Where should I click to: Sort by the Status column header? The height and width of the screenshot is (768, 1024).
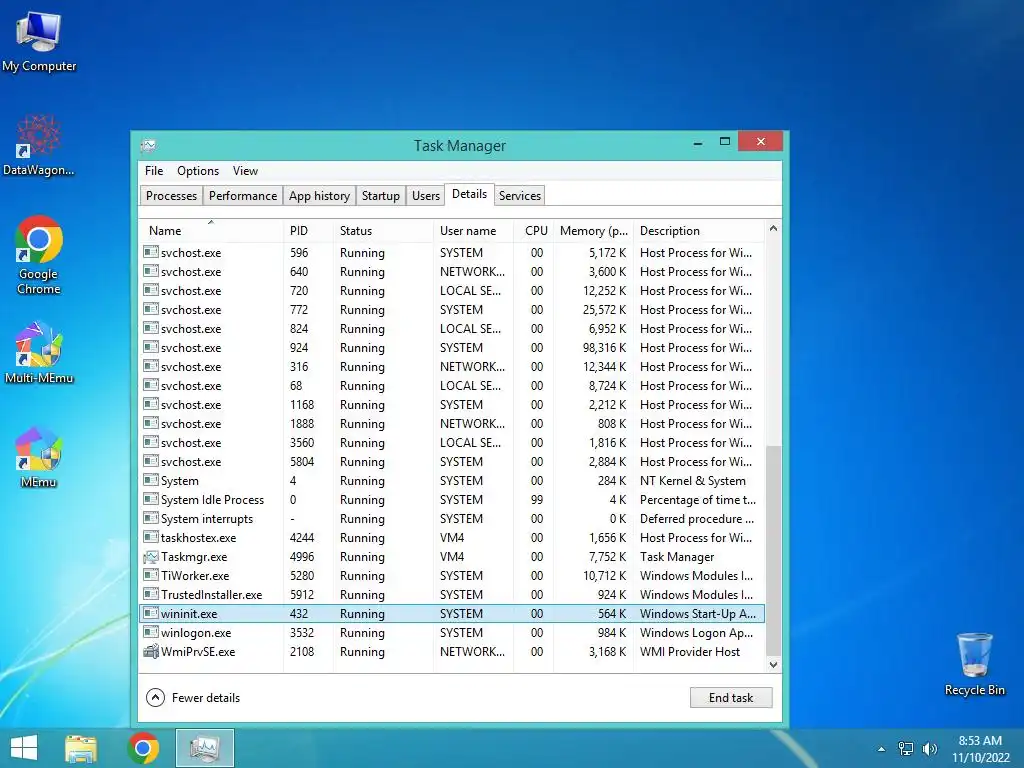[383, 231]
